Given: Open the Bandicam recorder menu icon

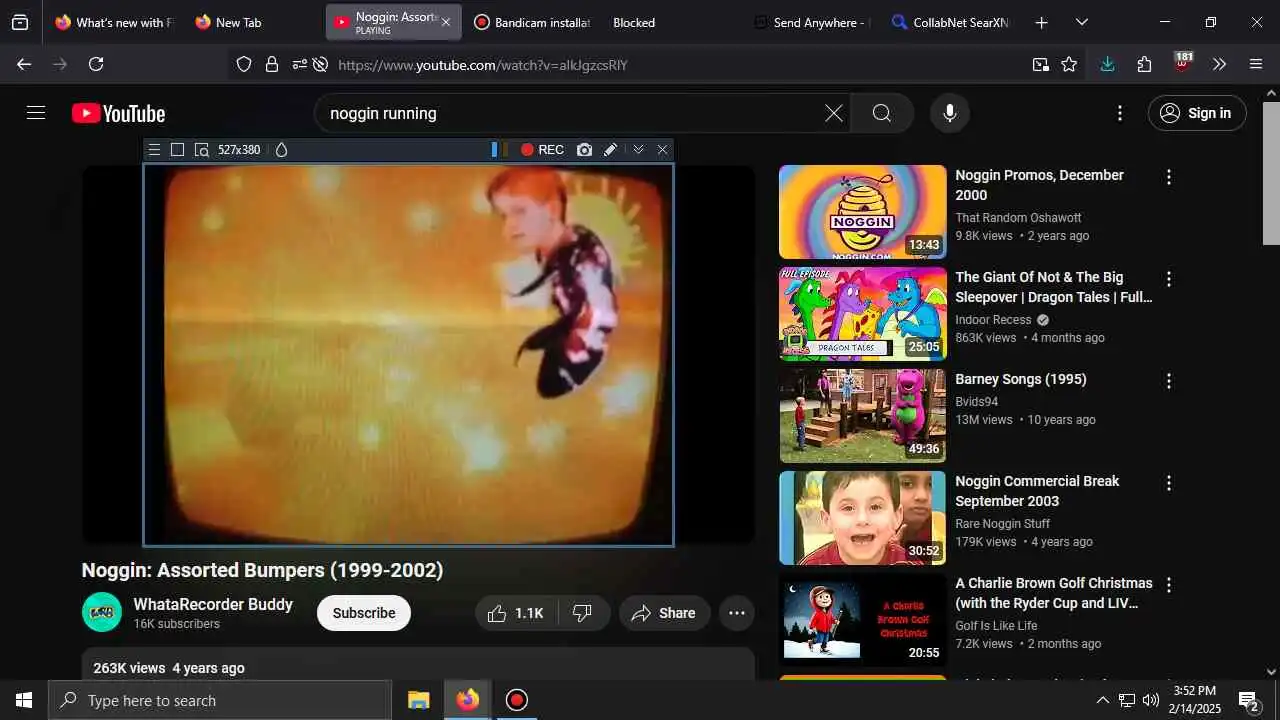Looking at the screenshot, I should [x=154, y=150].
